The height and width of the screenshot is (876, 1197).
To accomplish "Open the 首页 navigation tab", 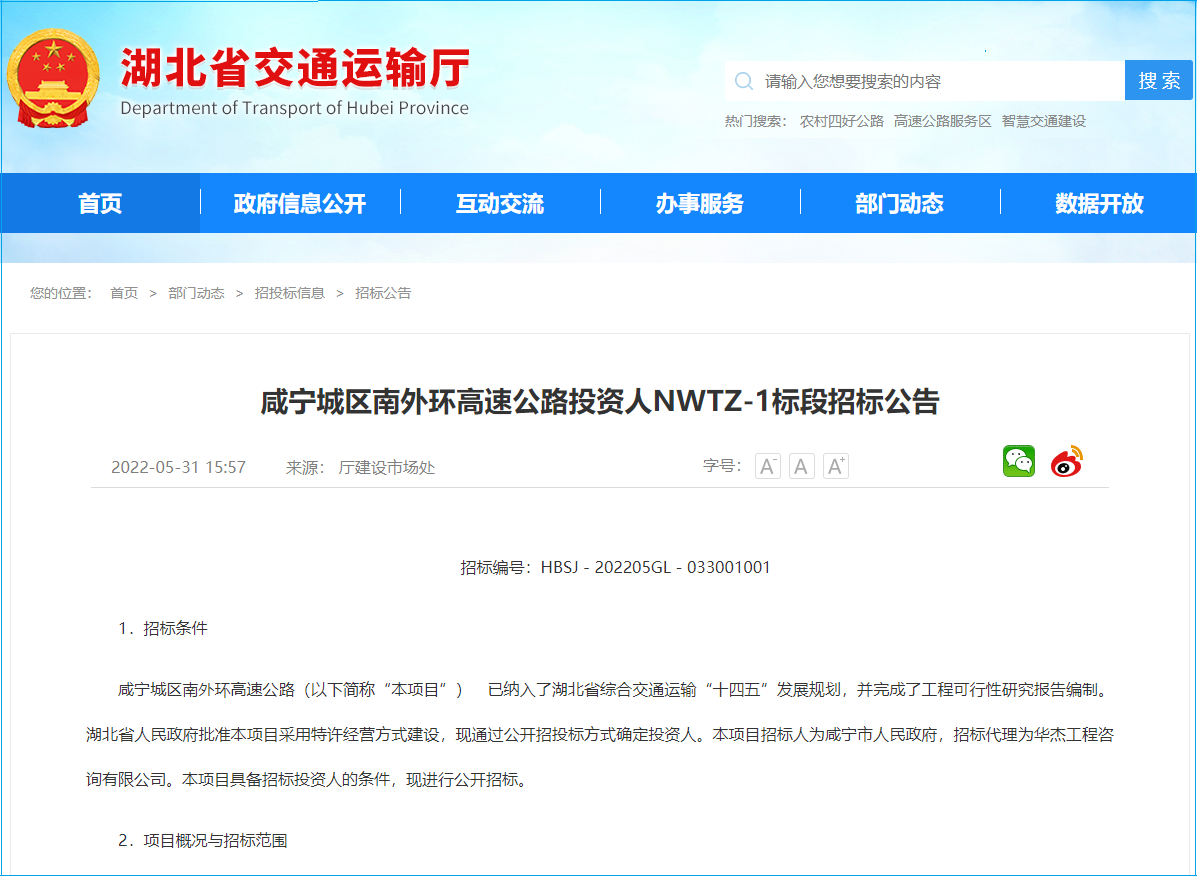I will 100,204.
